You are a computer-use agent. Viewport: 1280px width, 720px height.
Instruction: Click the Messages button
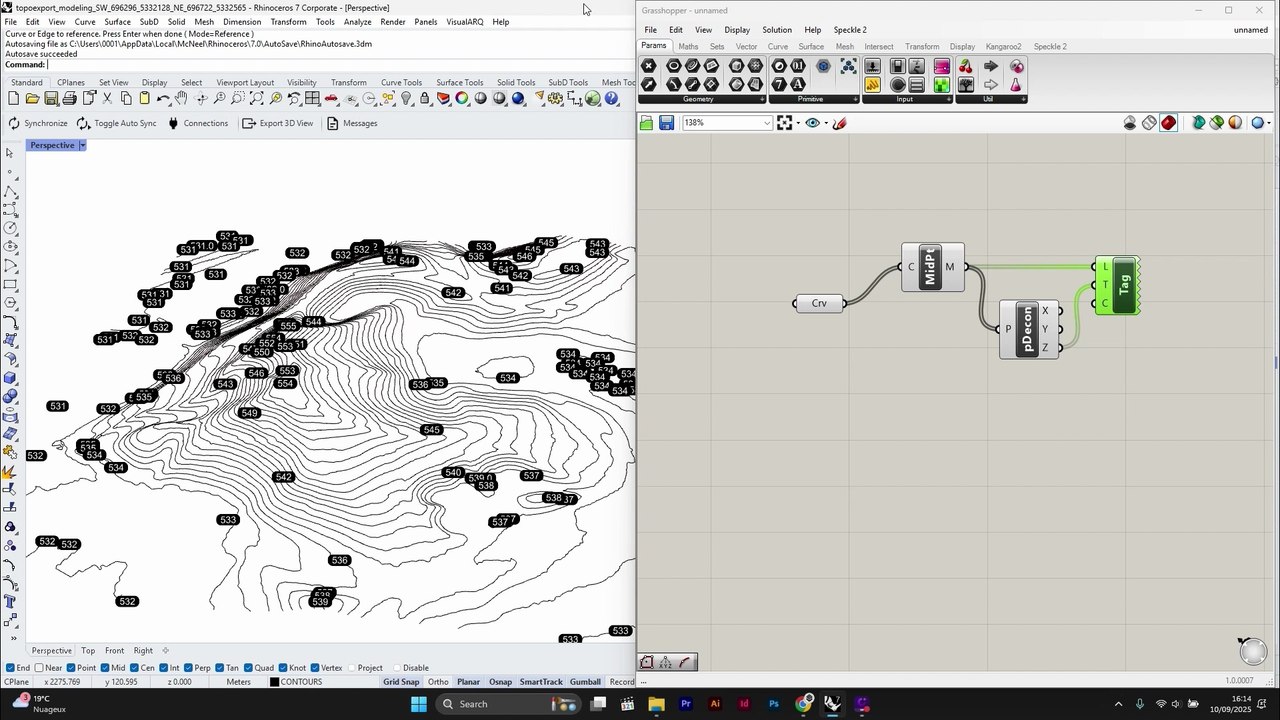point(351,123)
